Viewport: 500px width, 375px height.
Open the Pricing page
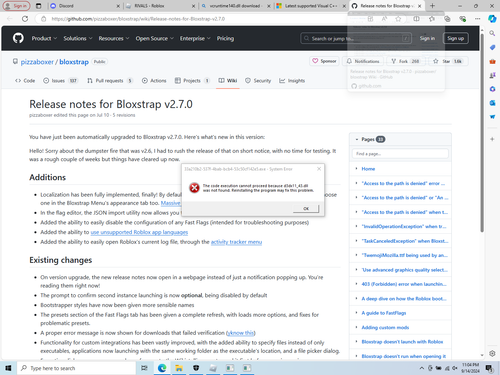(225, 38)
